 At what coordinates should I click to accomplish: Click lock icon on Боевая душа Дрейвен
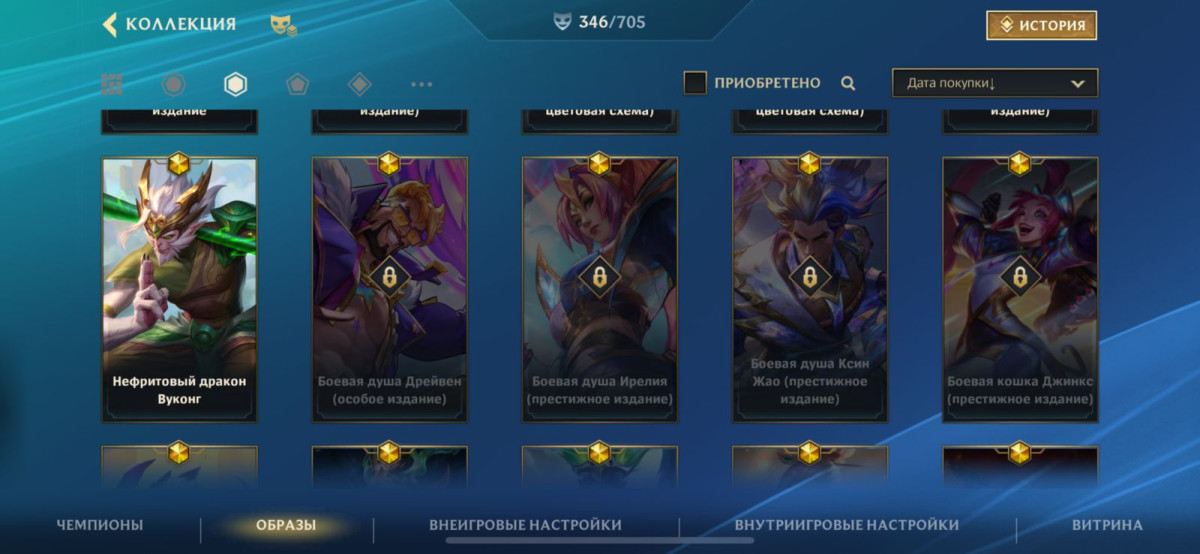click(x=388, y=278)
